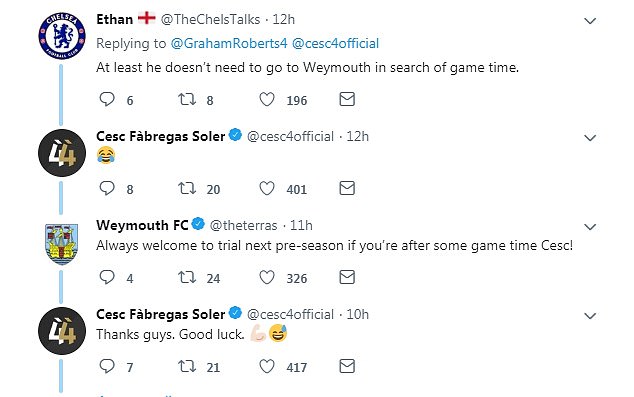This screenshot has width=634, height=397.
Task: View Chelsea crest avatar of Ethan
Action: [62, 36]
